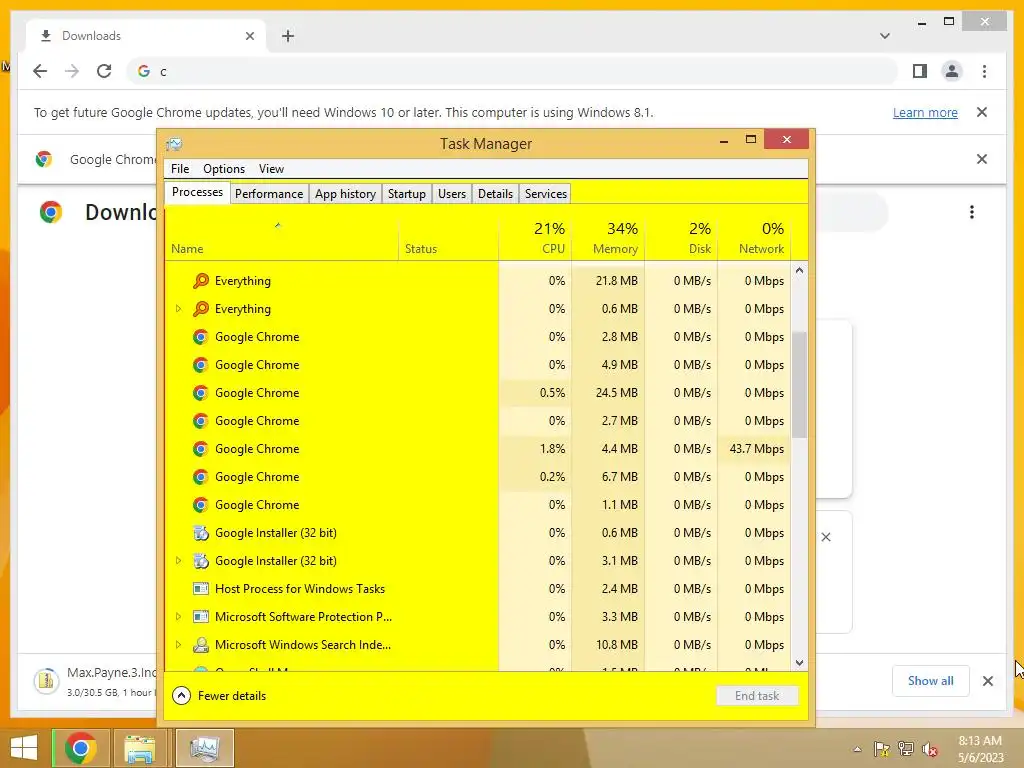Click the Microsoft Software Protection Platform icon
This screenshot has width=1024, height=768.
(200, 617)
